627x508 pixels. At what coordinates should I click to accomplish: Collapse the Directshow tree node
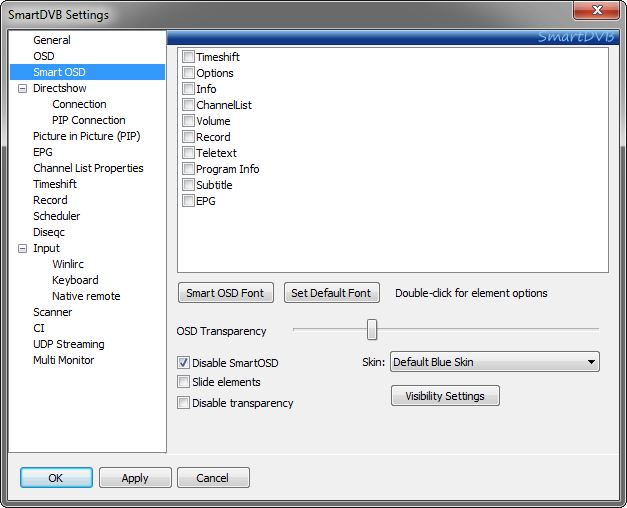click(23, 88)
